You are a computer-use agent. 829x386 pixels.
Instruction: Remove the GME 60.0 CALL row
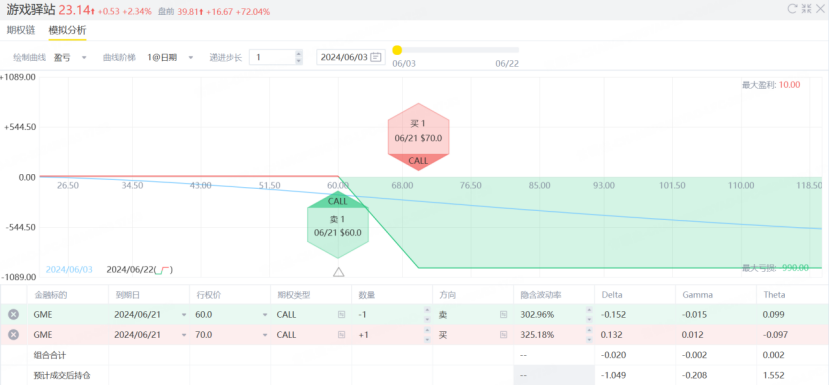pyautogui.click(x=14, y=315)
